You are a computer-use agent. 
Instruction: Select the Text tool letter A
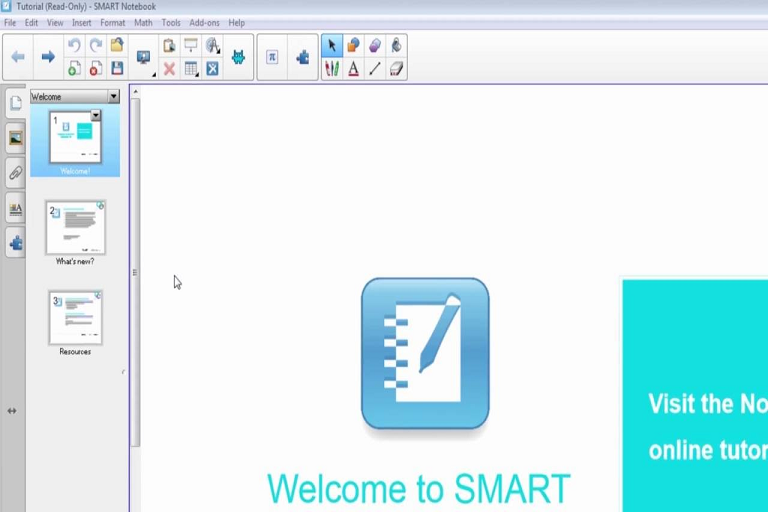coord(353,69)
